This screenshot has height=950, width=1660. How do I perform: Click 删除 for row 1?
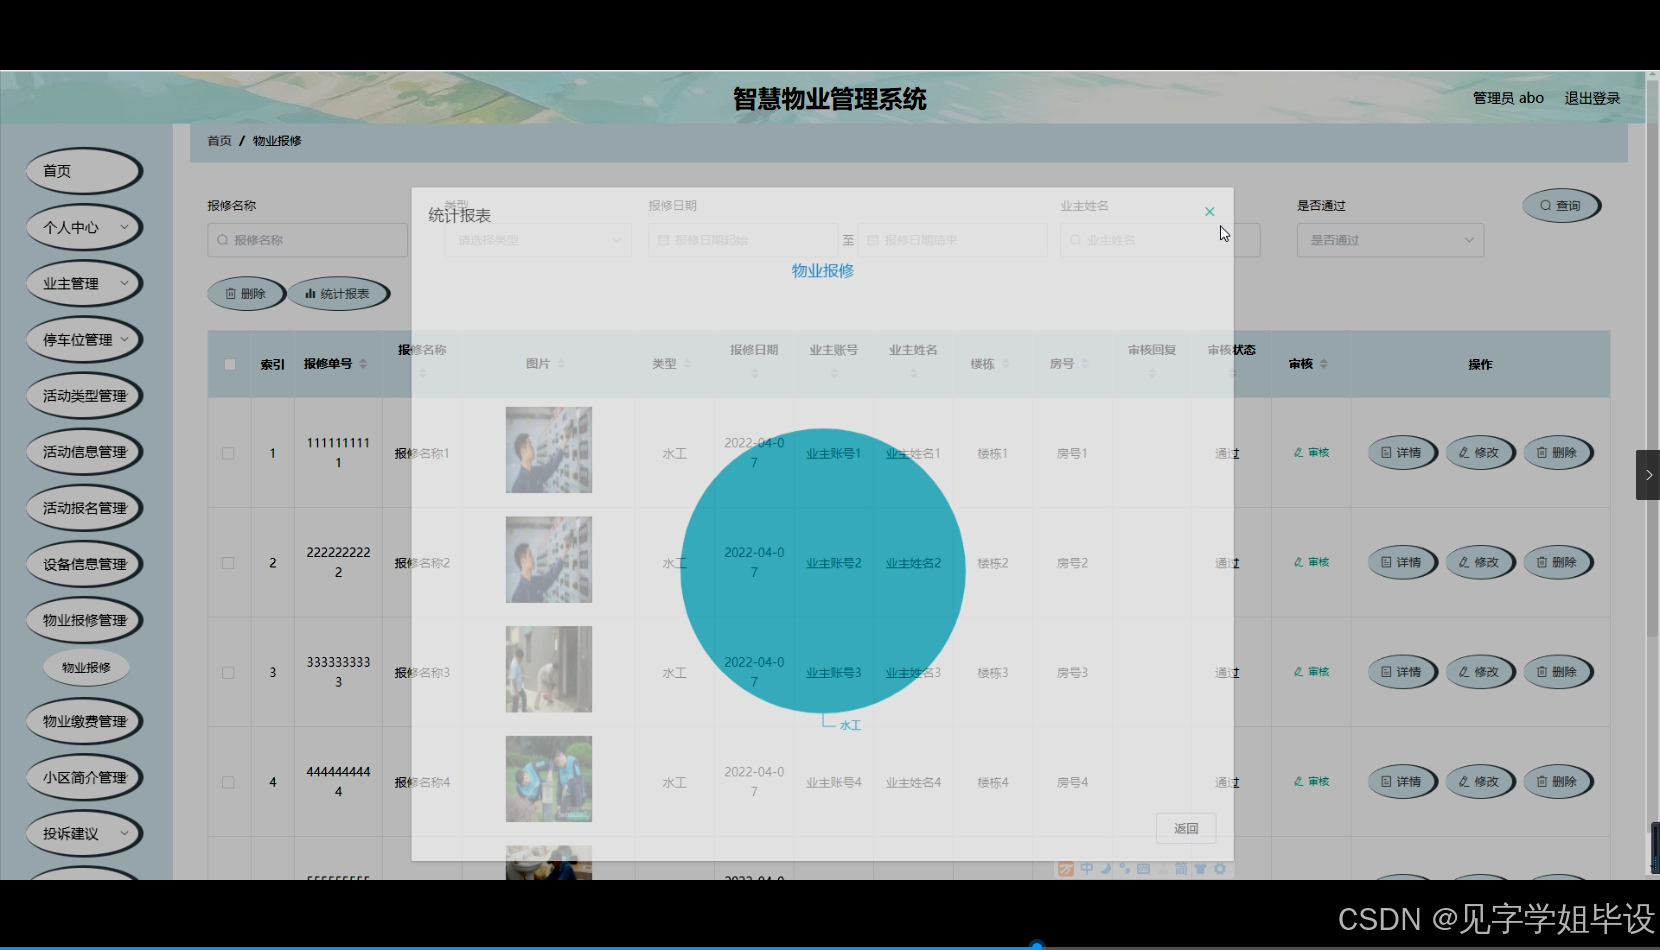point(1558,453)
